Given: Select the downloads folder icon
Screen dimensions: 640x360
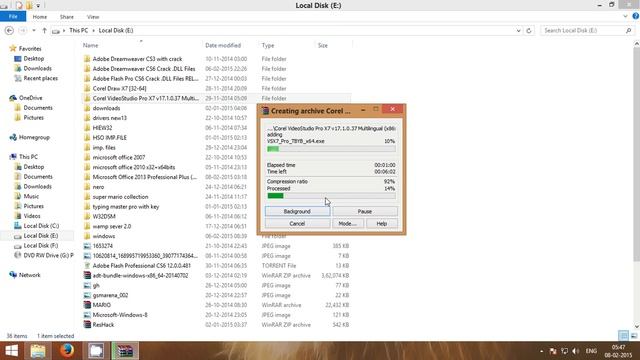Looking at the screenshot, I should pos(87,108).
